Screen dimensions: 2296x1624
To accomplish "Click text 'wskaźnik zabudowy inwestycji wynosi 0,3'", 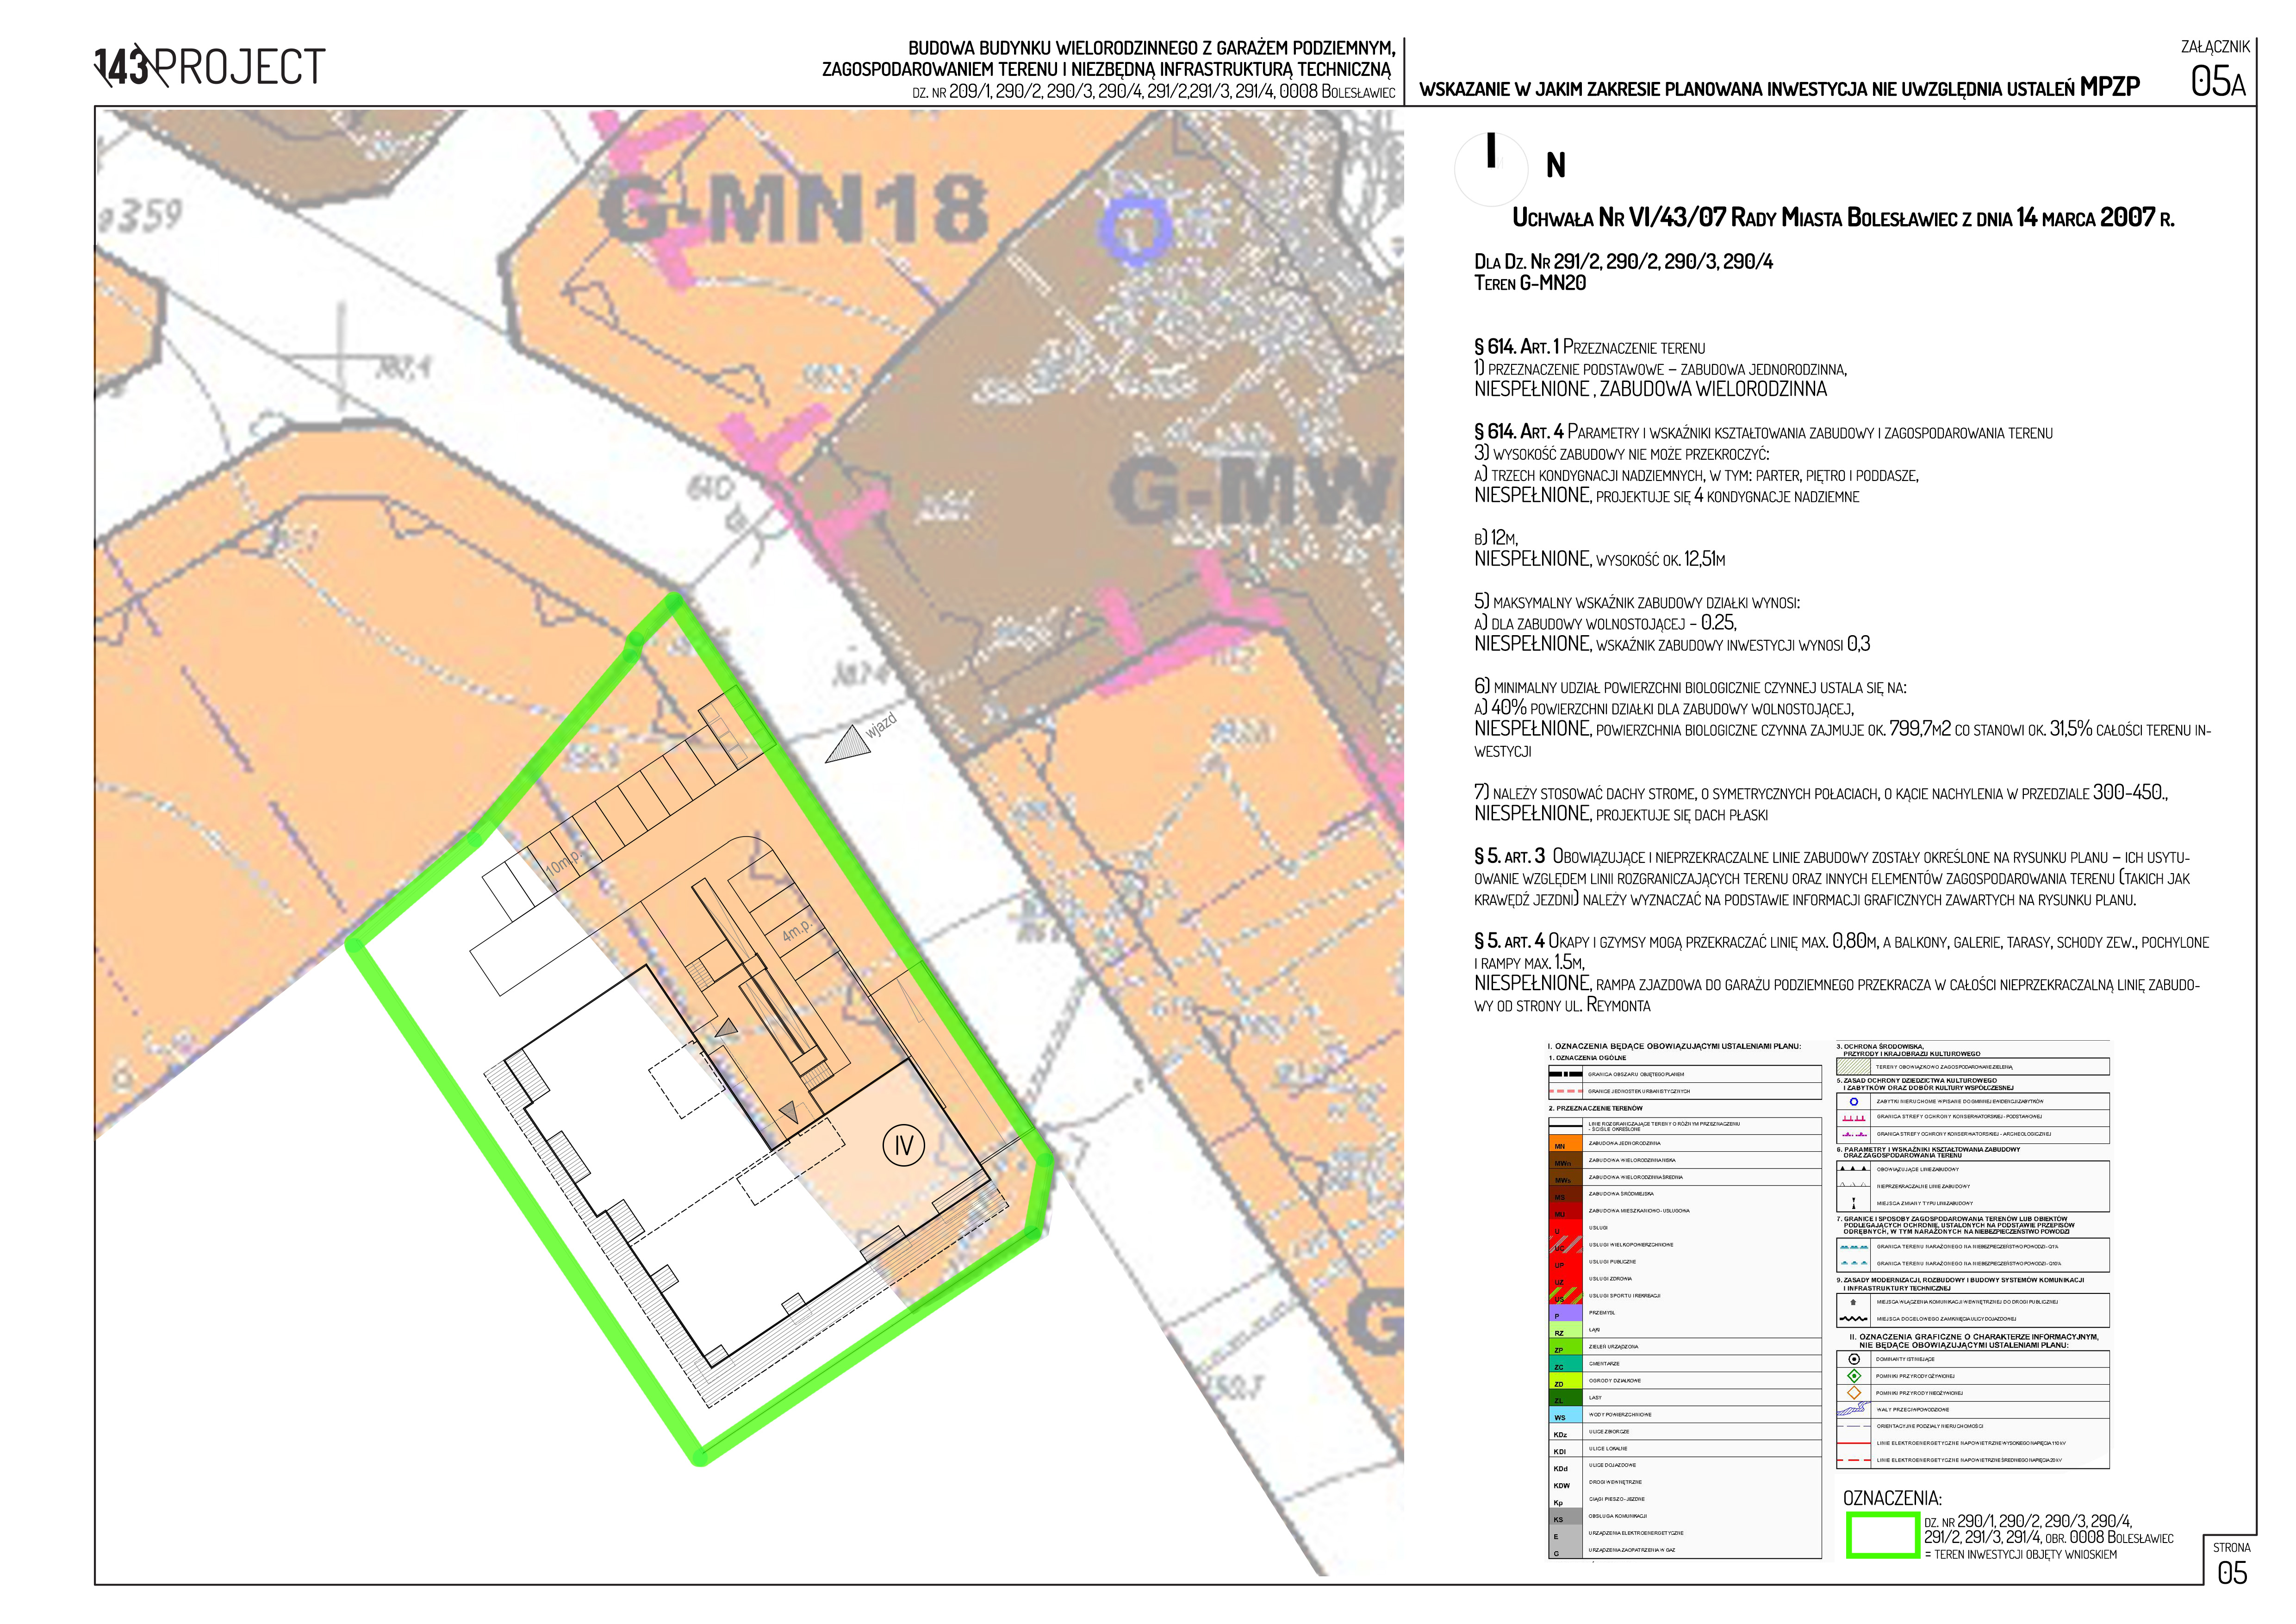I will point(1733,644).
